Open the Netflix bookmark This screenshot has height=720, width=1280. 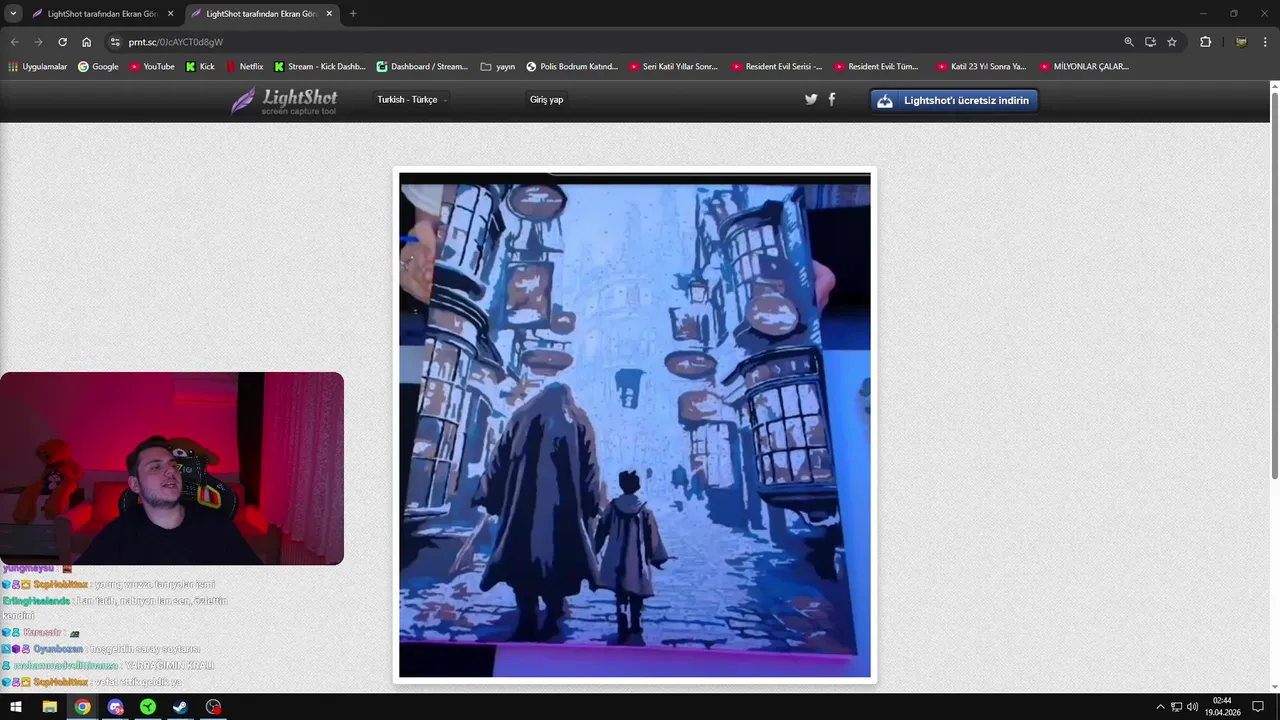[x=245, y=67]
